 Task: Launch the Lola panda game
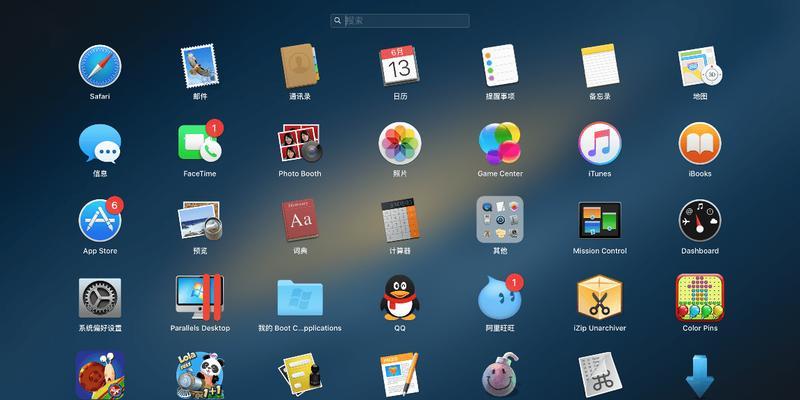(200, 376)
